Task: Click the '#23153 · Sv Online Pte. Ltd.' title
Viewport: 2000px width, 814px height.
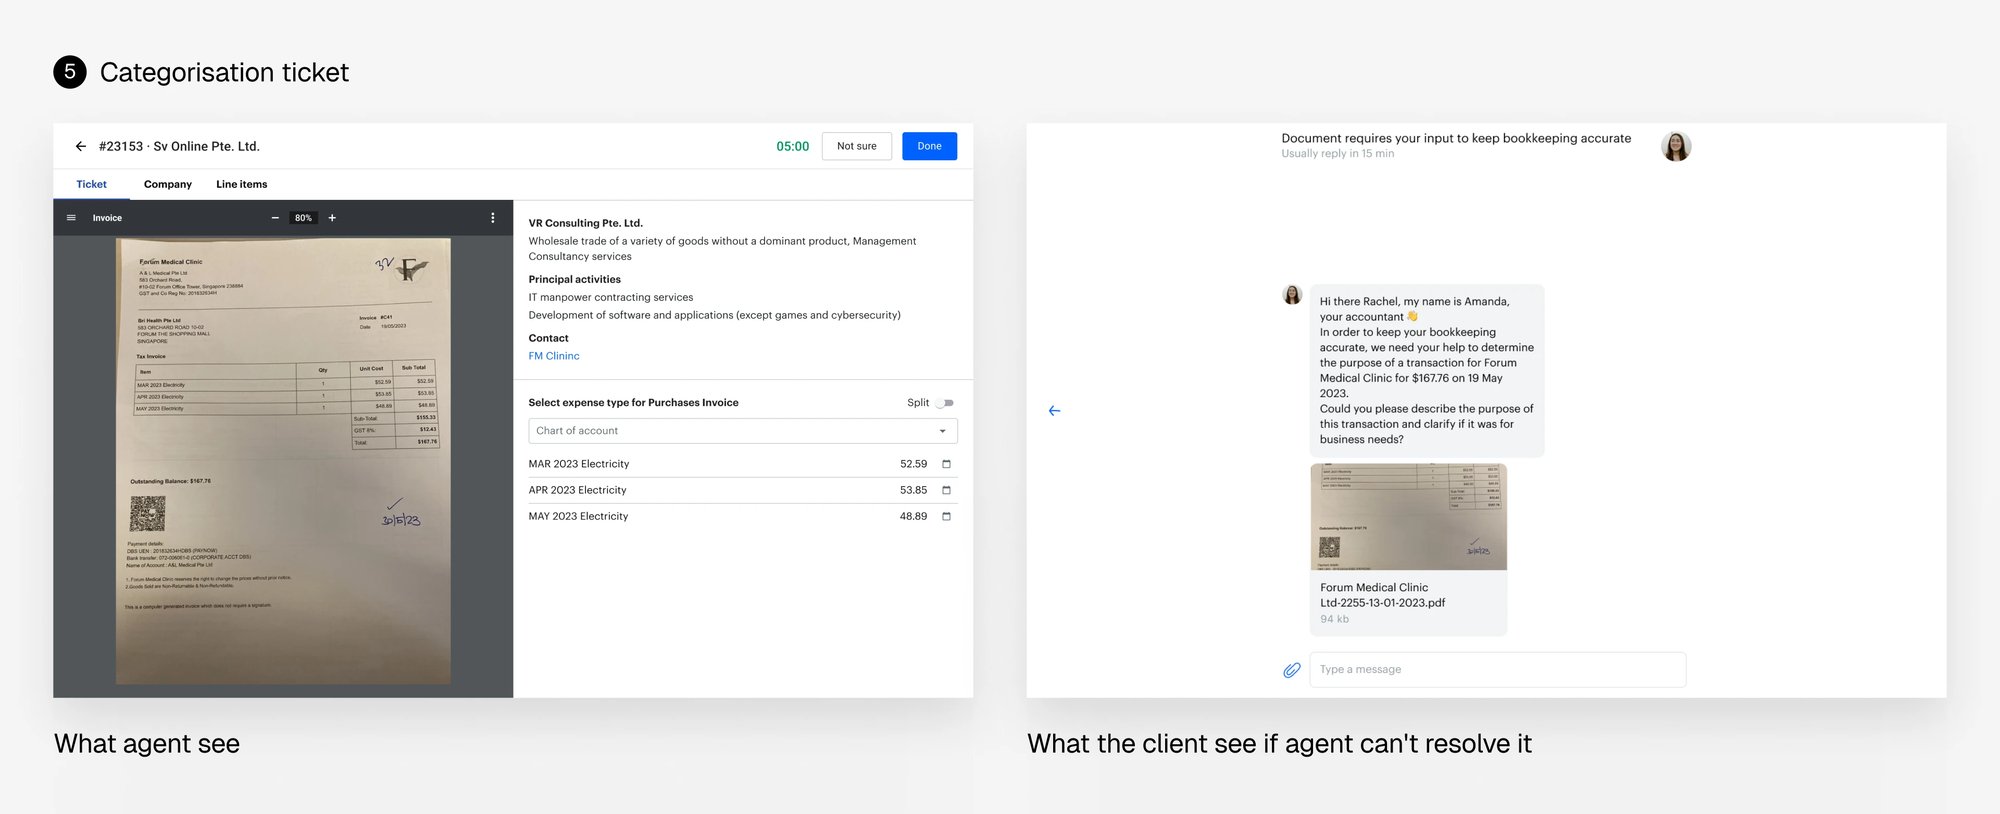Action: (x=179, y=146)
